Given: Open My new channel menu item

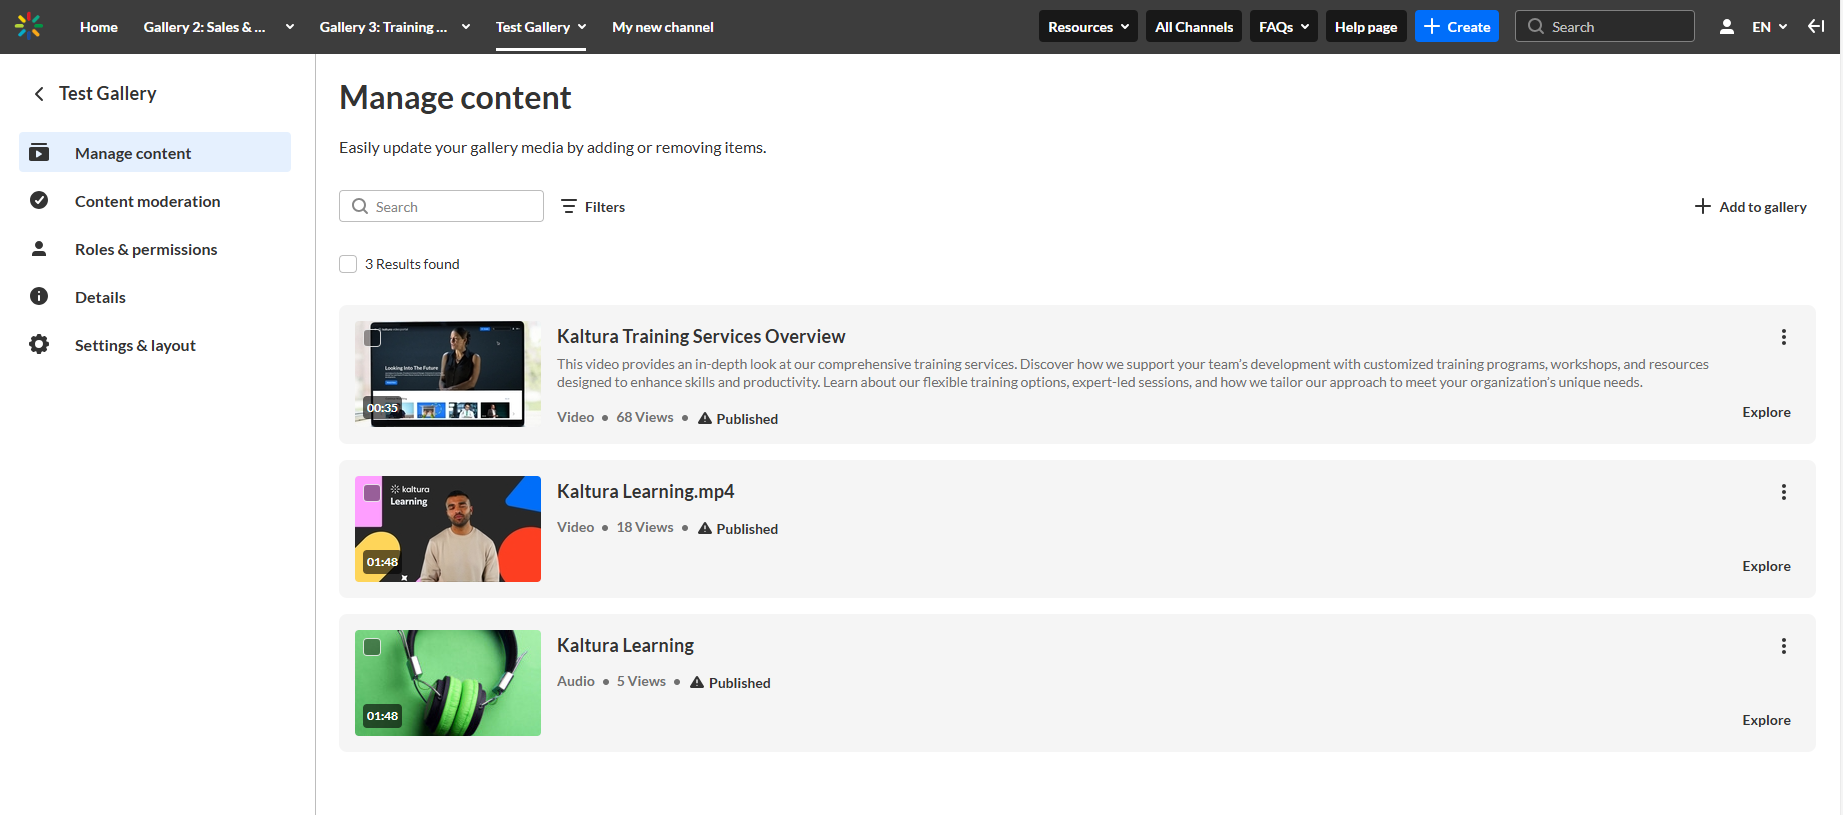Looking at the screenshot, I should pos(663,27).
